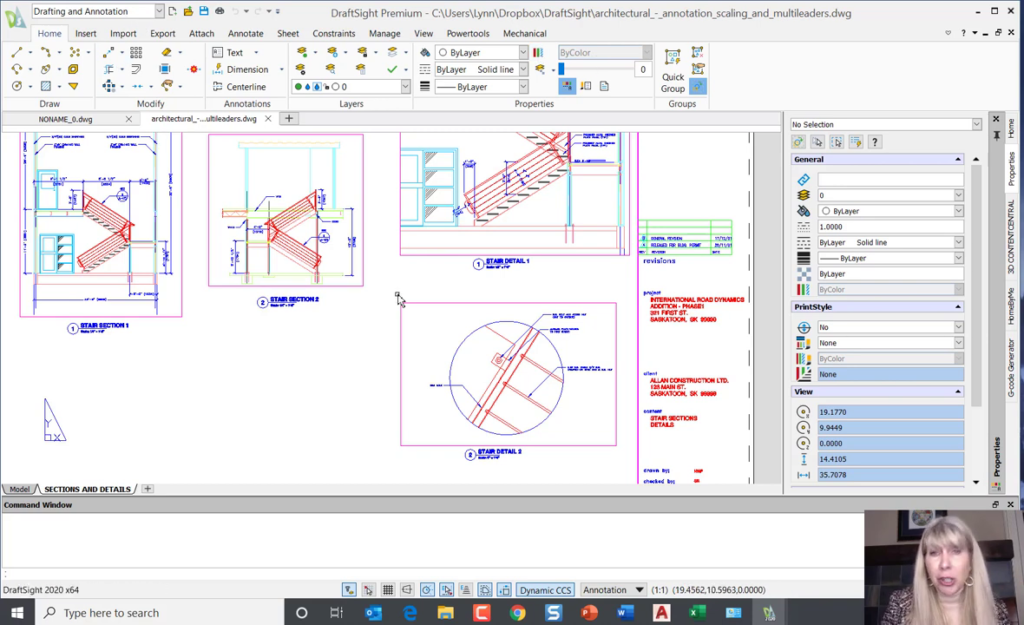Select the Line drawing tool
Screen dimensions: 1024x625
17,52
